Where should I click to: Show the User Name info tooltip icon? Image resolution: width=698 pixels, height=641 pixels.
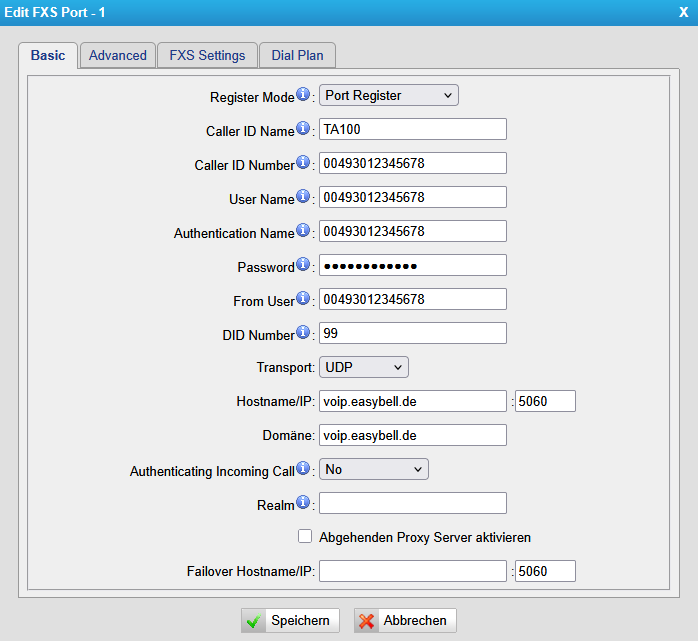point(304,197)
